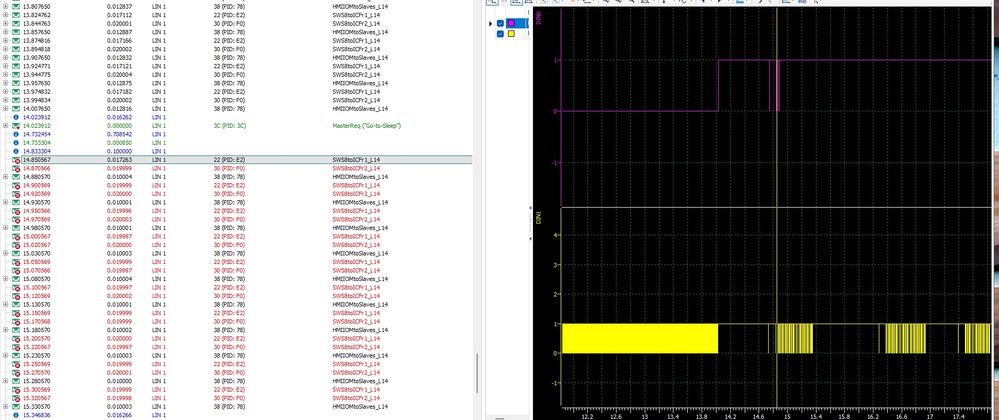999x420 pixels.
Task: Click the info icon of event 14.733304
Action: [x=15, y=143]
